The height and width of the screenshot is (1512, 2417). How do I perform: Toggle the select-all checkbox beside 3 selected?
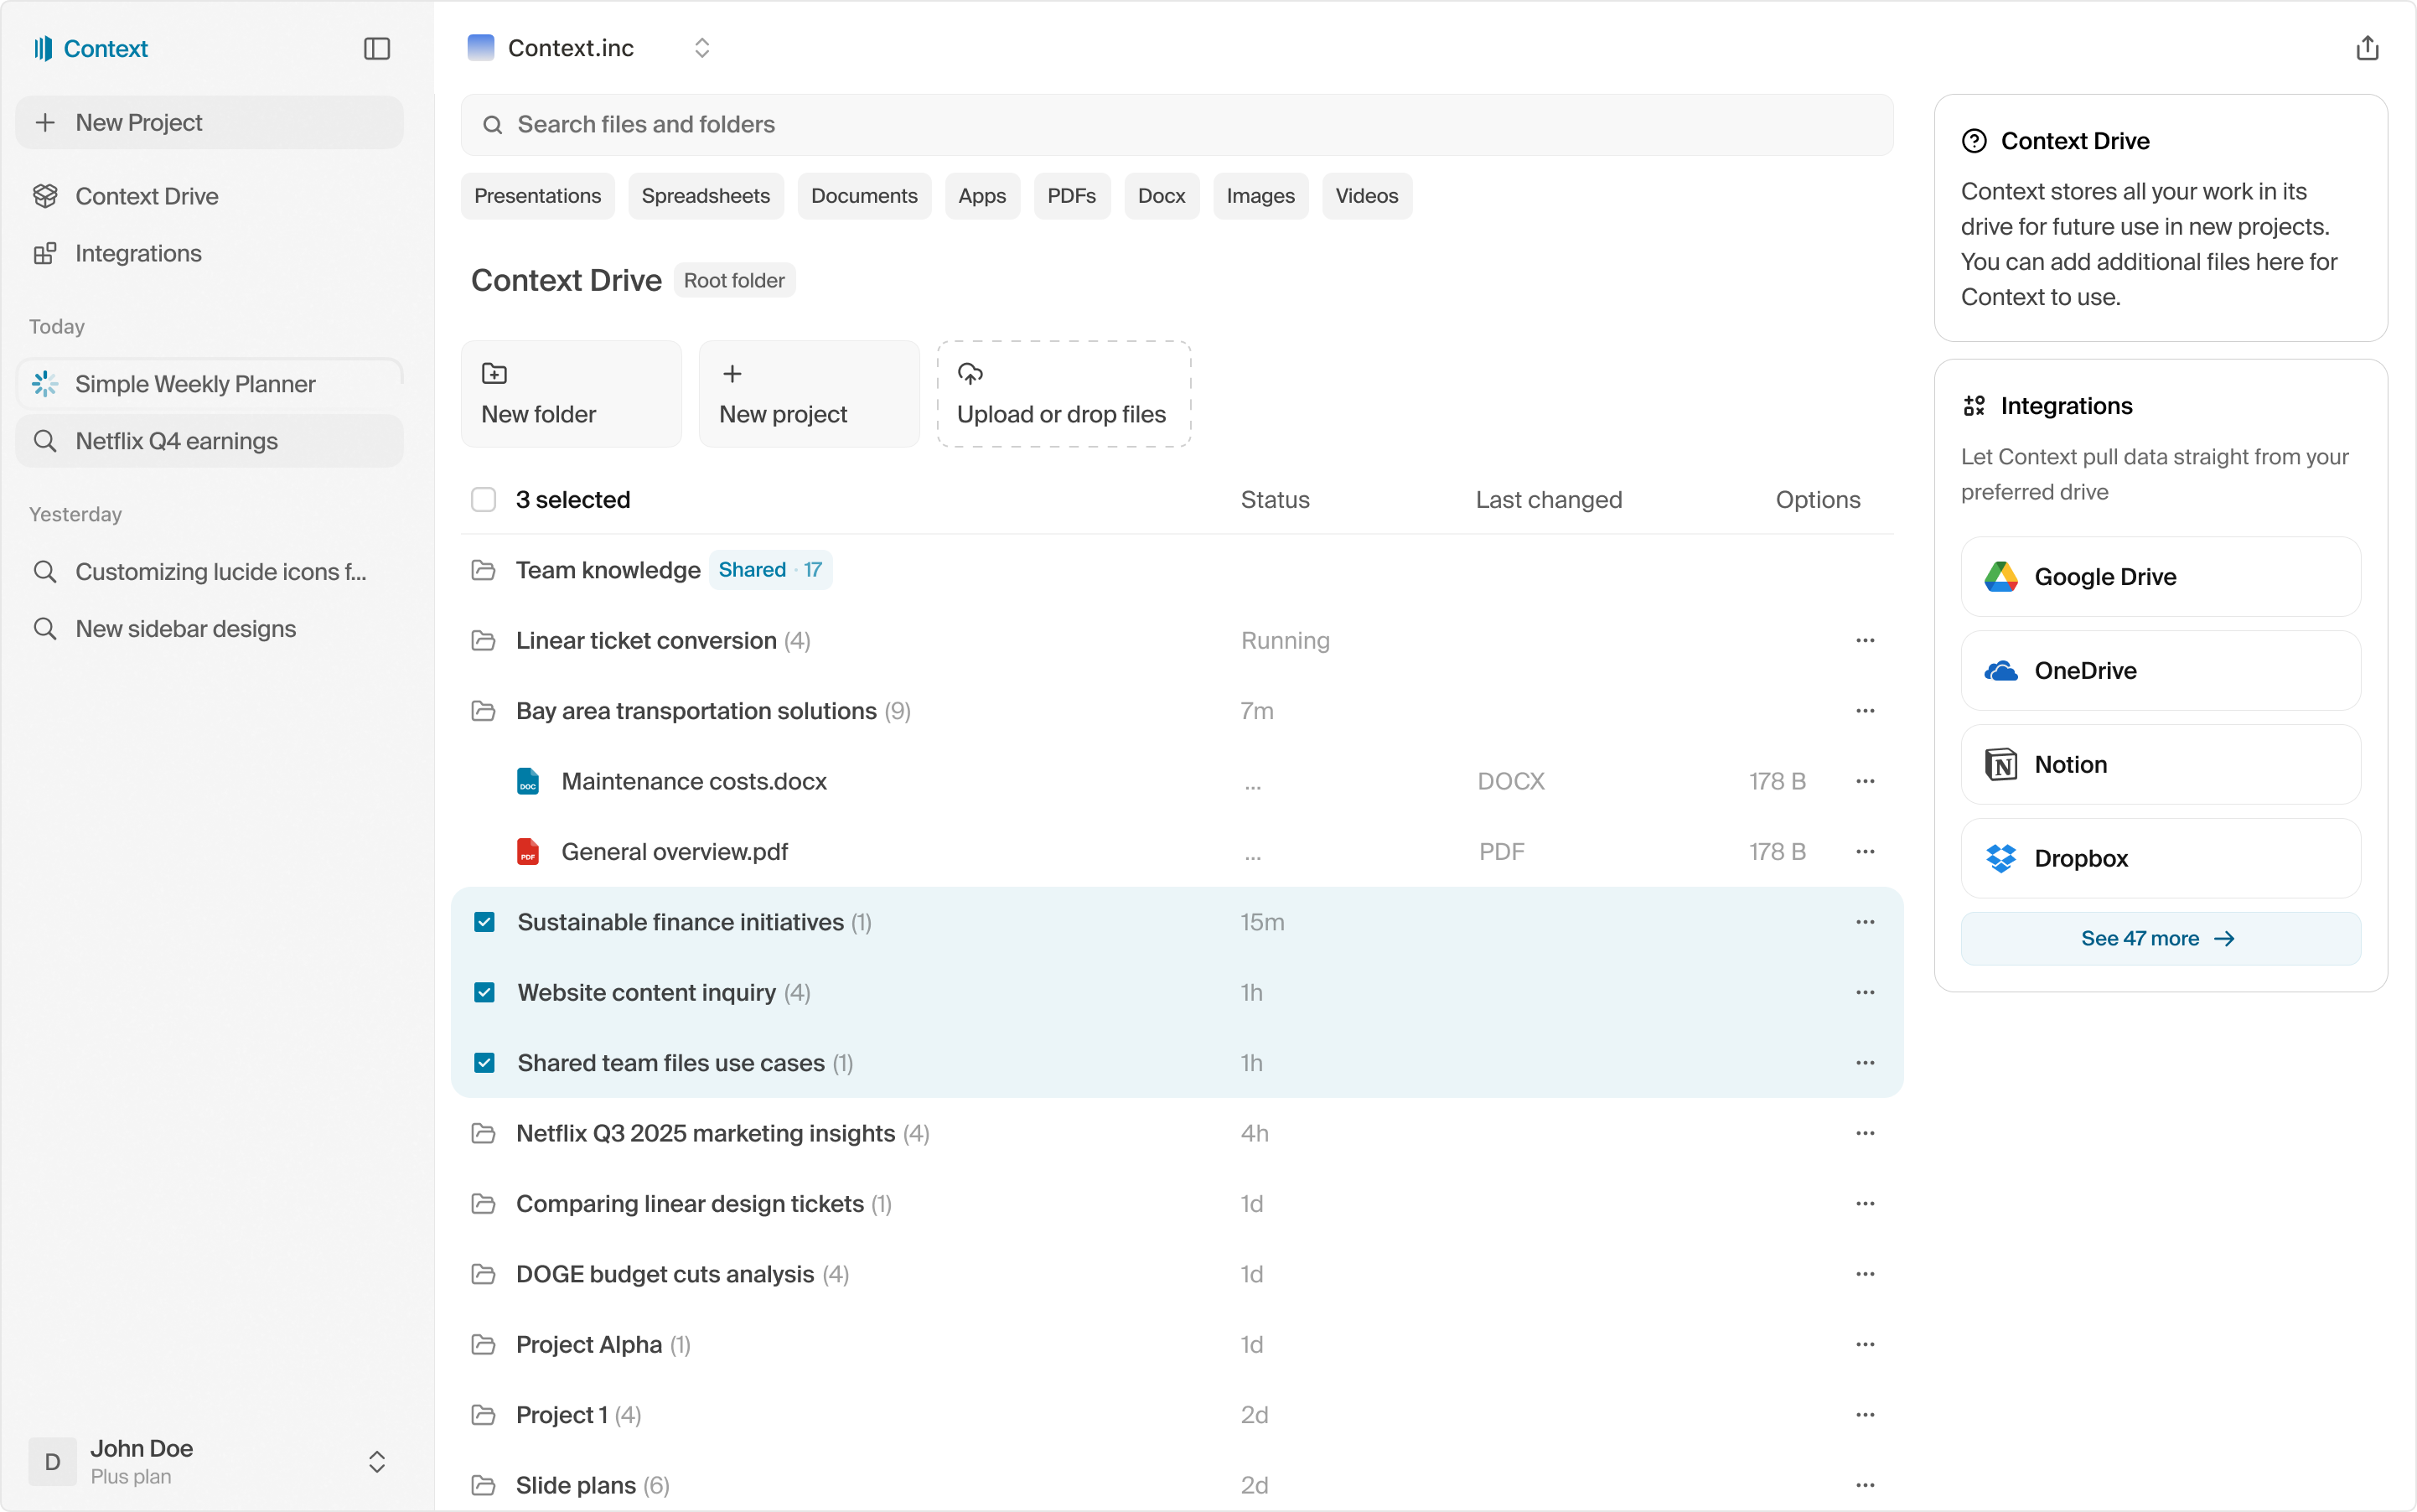(483, 499)
